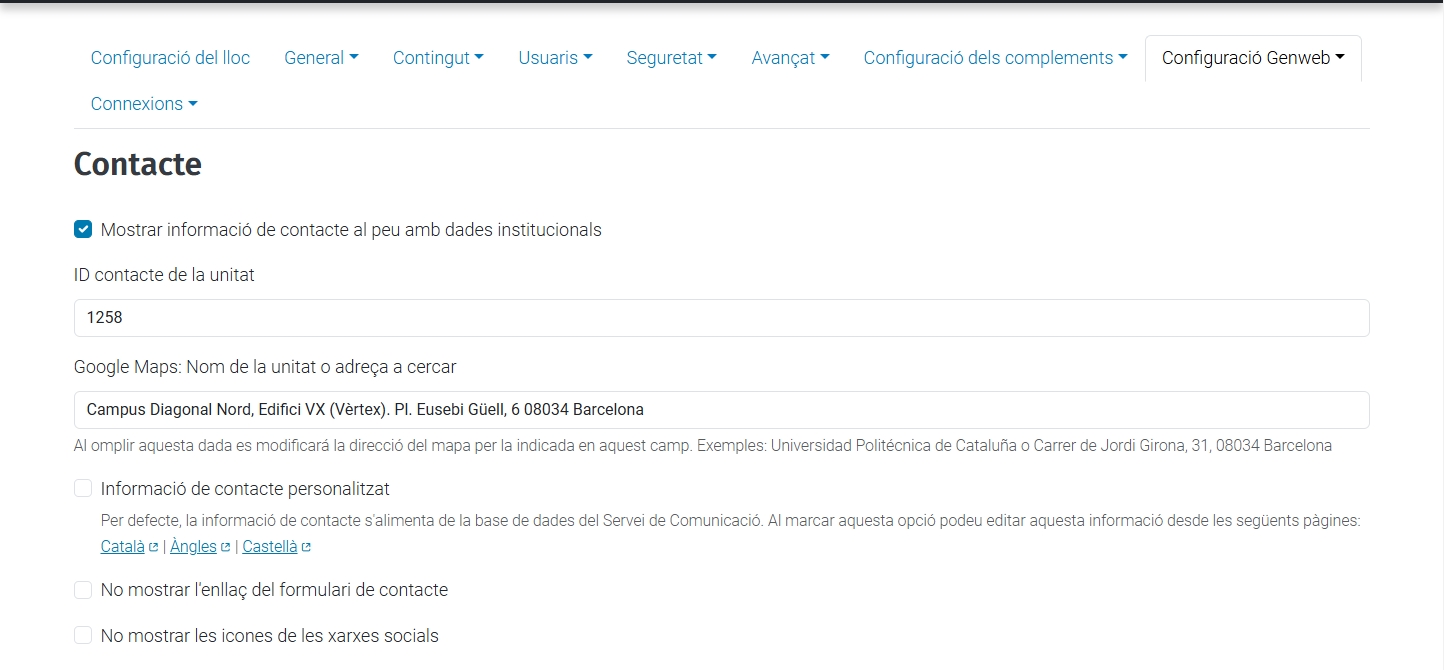Open the Usuaris dropdown
This screenshot has width=1444, height=670.
pos(555,57)
